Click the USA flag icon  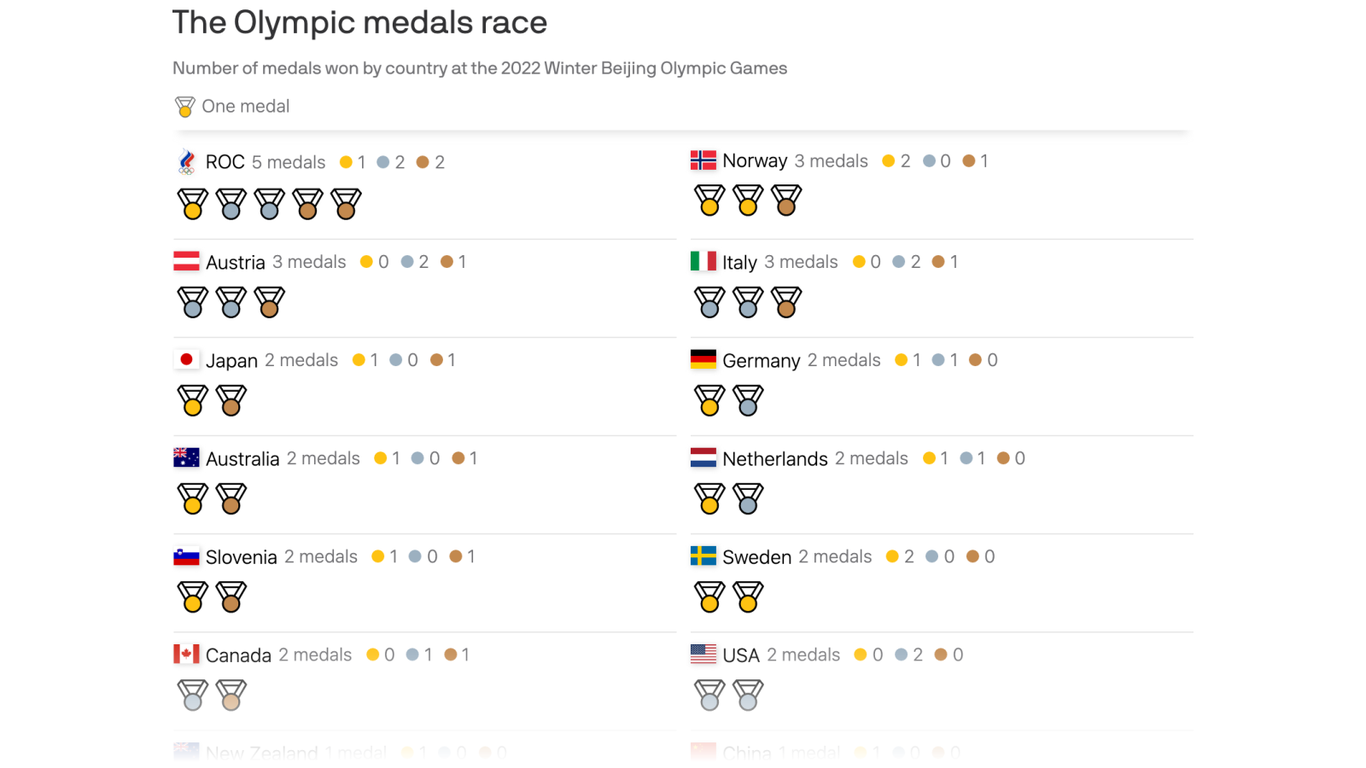point(703,654)
